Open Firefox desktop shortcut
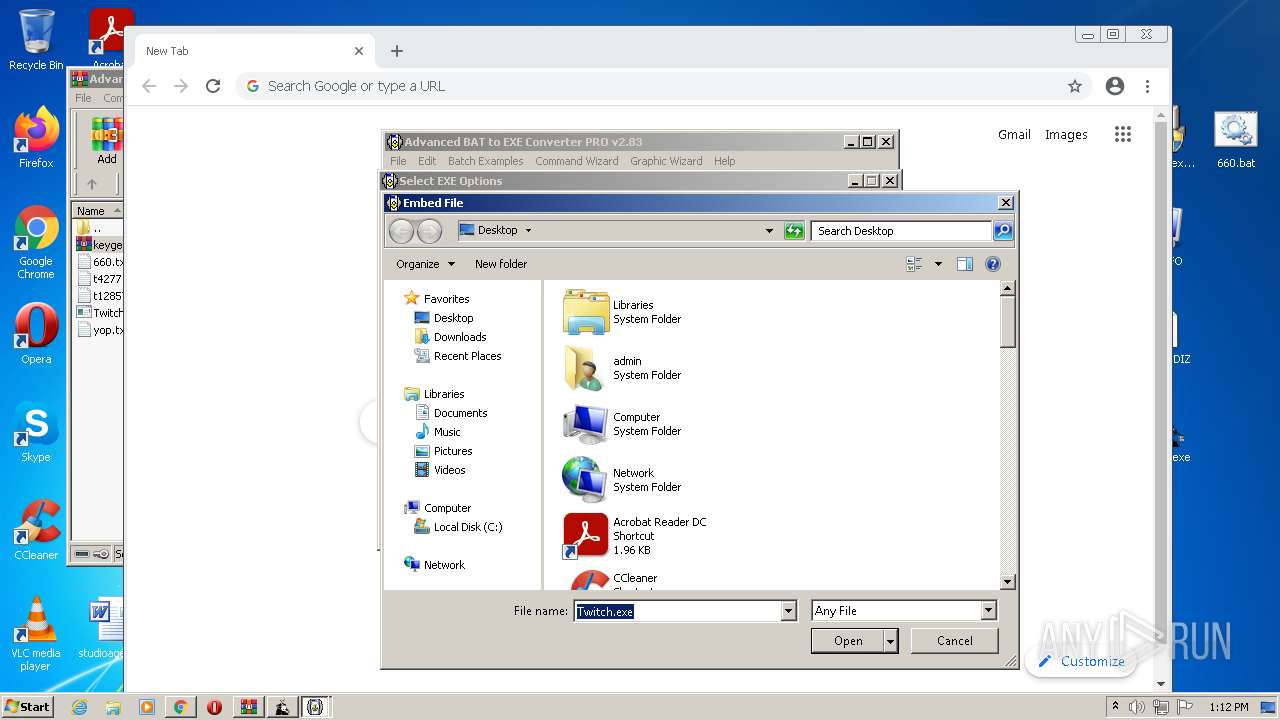The image size is (1280, 720). coord(36,137)
